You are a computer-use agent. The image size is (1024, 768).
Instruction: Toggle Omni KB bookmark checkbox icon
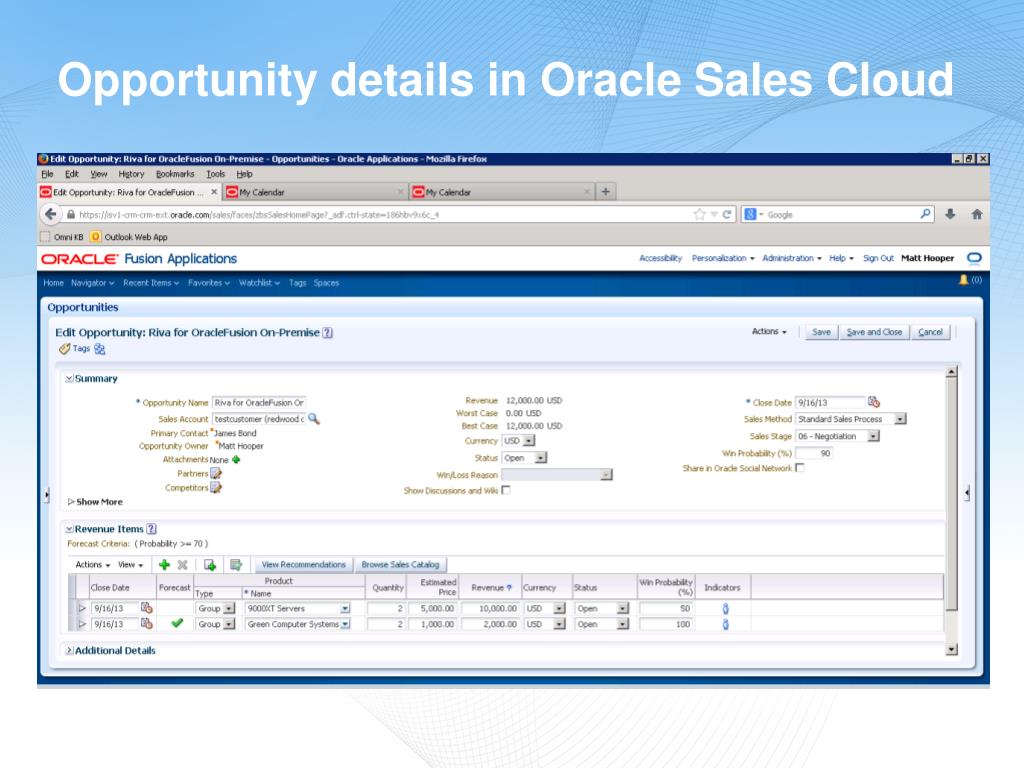(x=45, y=236)
